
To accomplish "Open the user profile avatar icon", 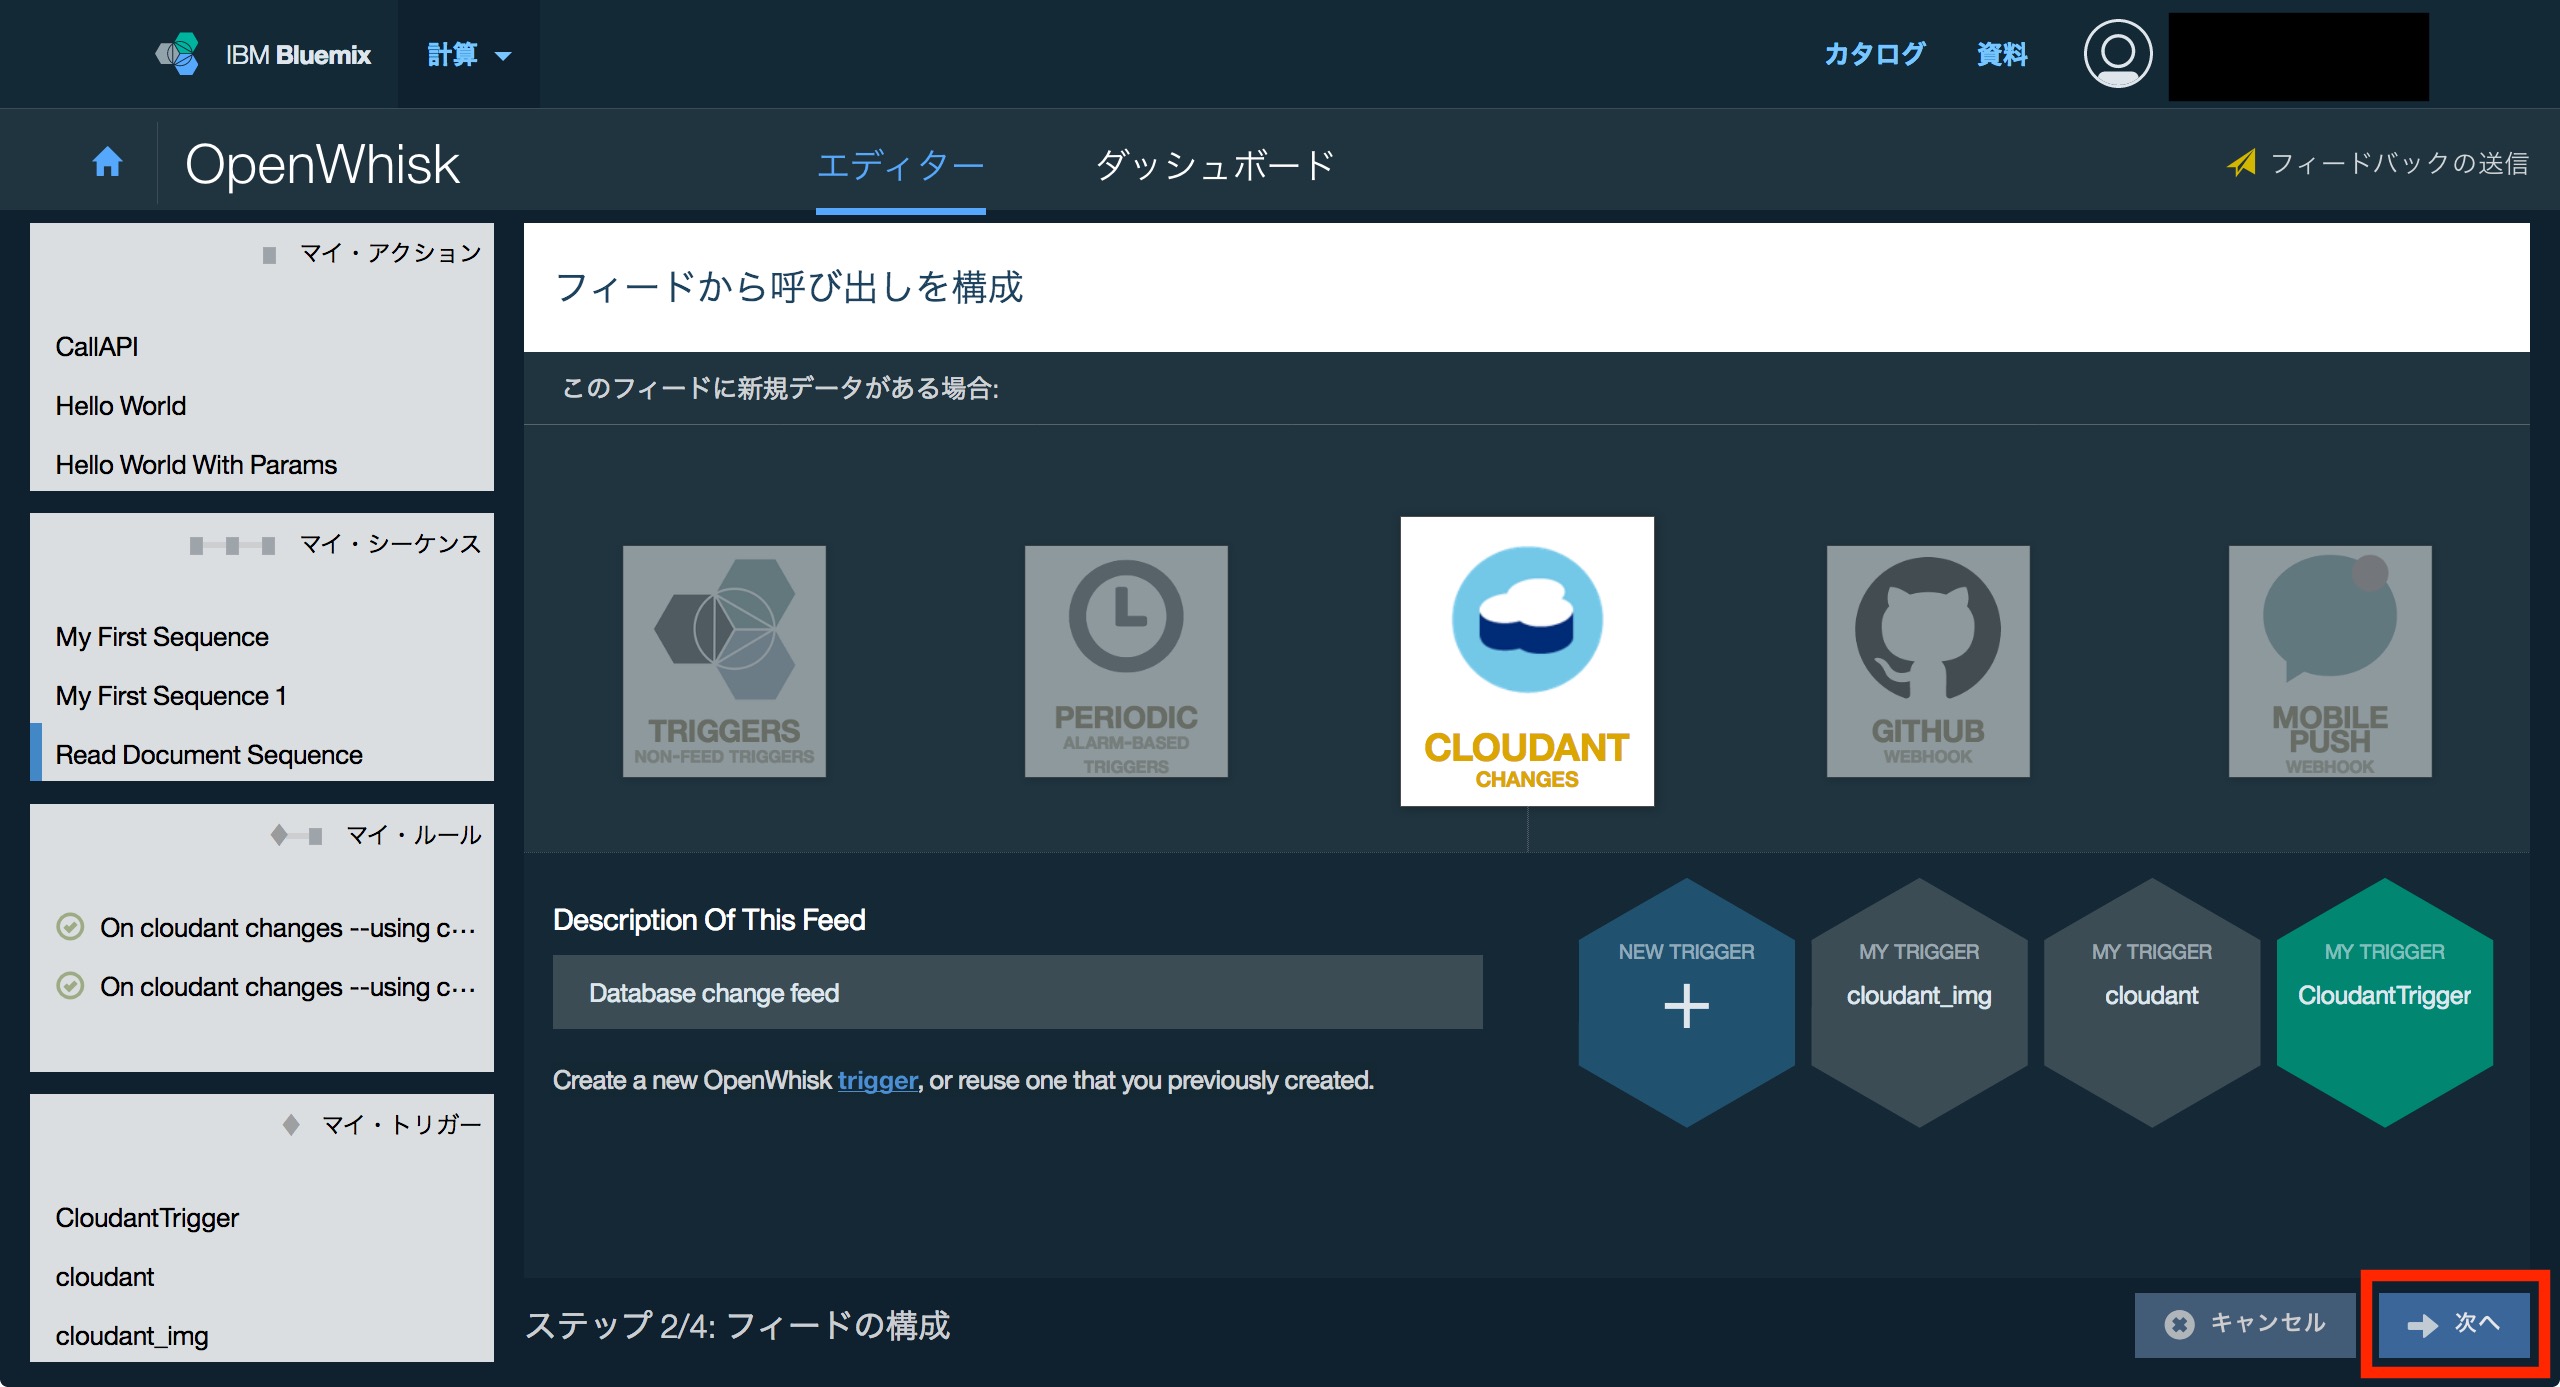I will 2117,54.
